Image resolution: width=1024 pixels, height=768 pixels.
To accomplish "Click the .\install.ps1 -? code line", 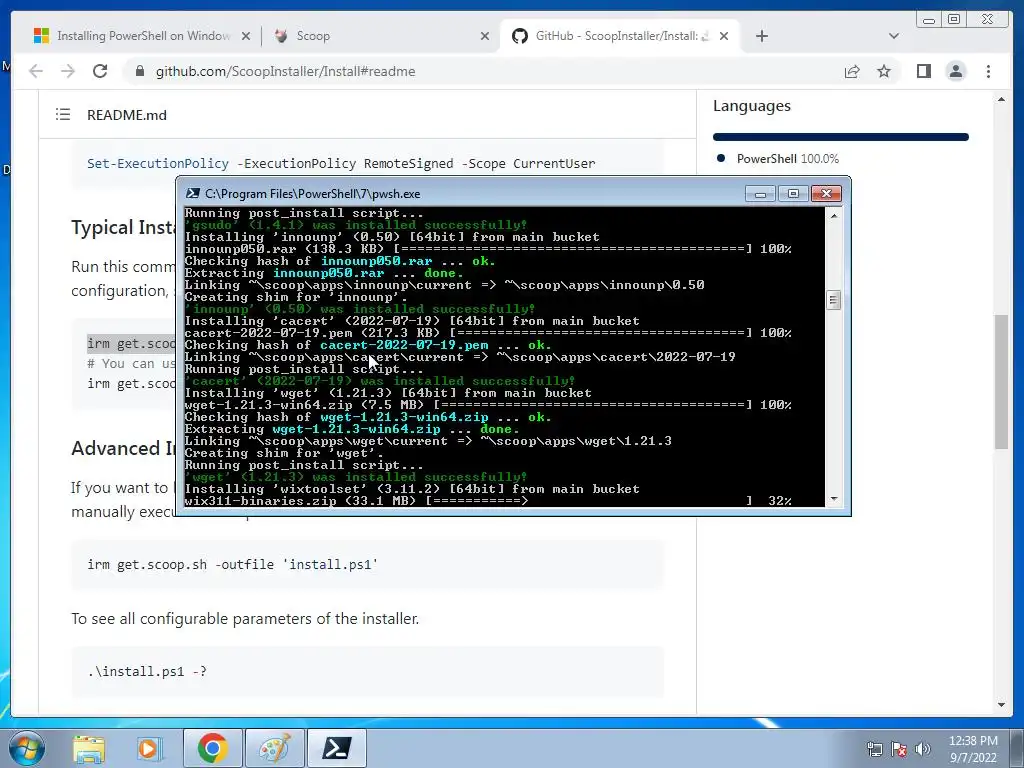I will tap(147, 671).
